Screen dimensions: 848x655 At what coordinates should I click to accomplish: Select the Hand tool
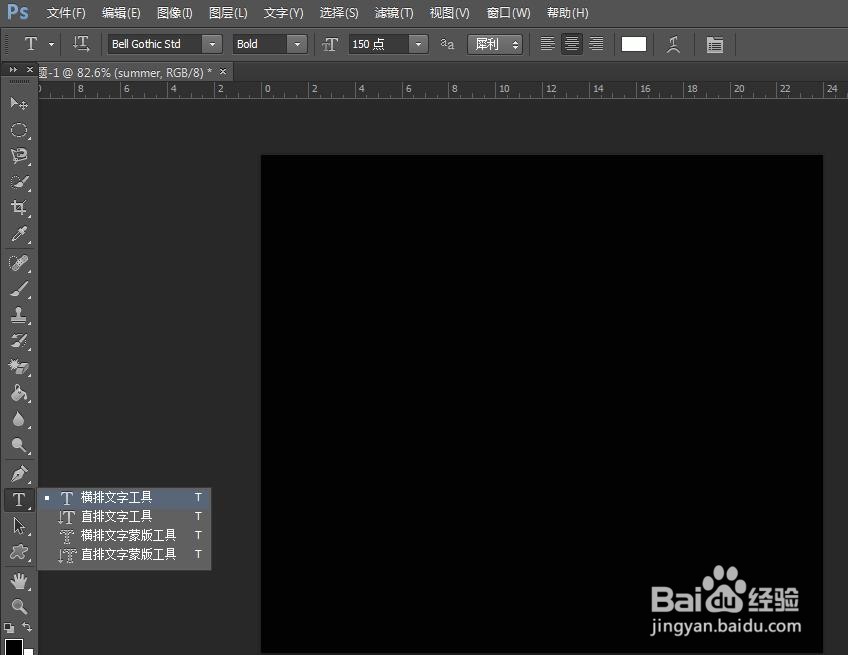[19, 581]
